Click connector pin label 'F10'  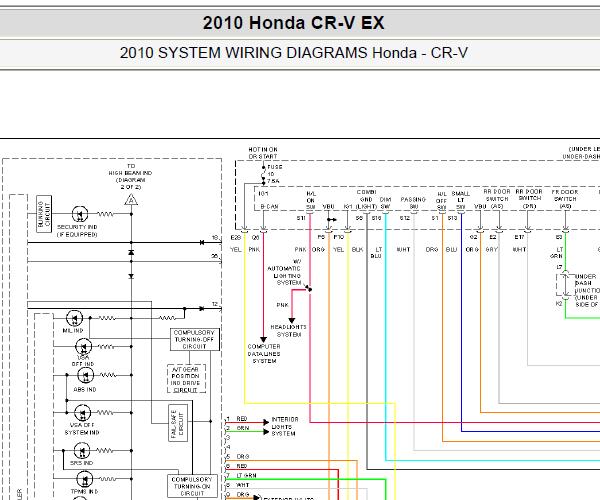339,237
